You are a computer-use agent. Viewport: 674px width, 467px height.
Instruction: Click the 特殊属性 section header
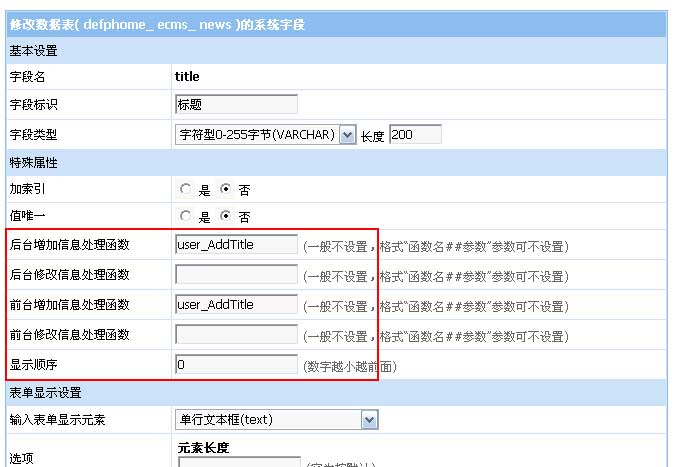pos(34,162)
